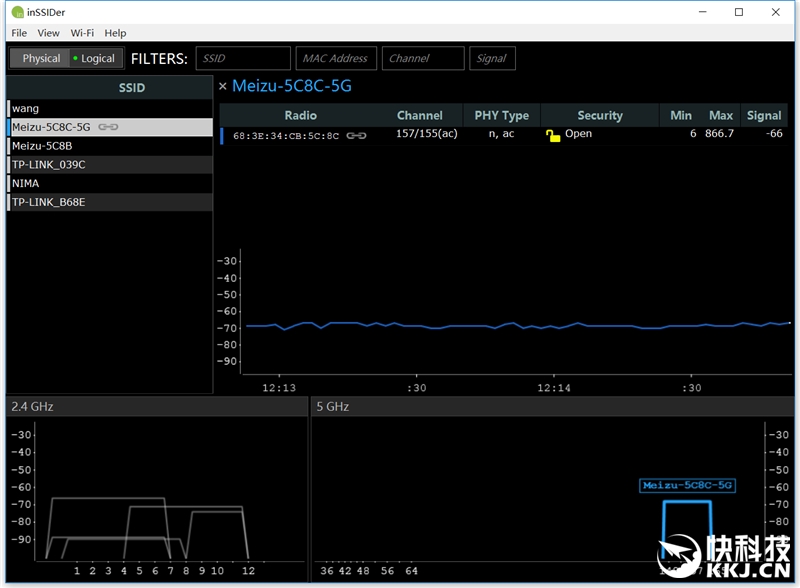The height and width of the screenshot is (588, 800).
Task: Switch to Logical view mode
Action: tap(95, 58)
